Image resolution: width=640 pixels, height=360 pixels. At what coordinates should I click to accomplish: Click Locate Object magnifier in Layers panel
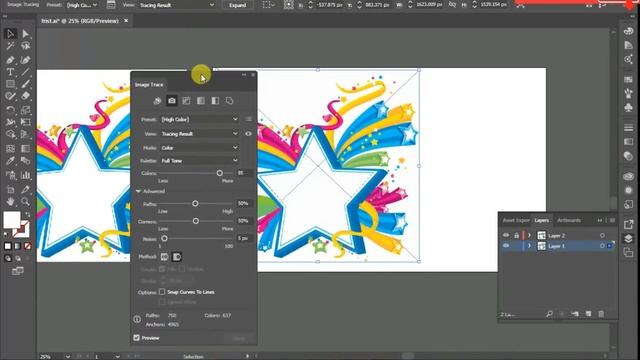click(549, 314)
